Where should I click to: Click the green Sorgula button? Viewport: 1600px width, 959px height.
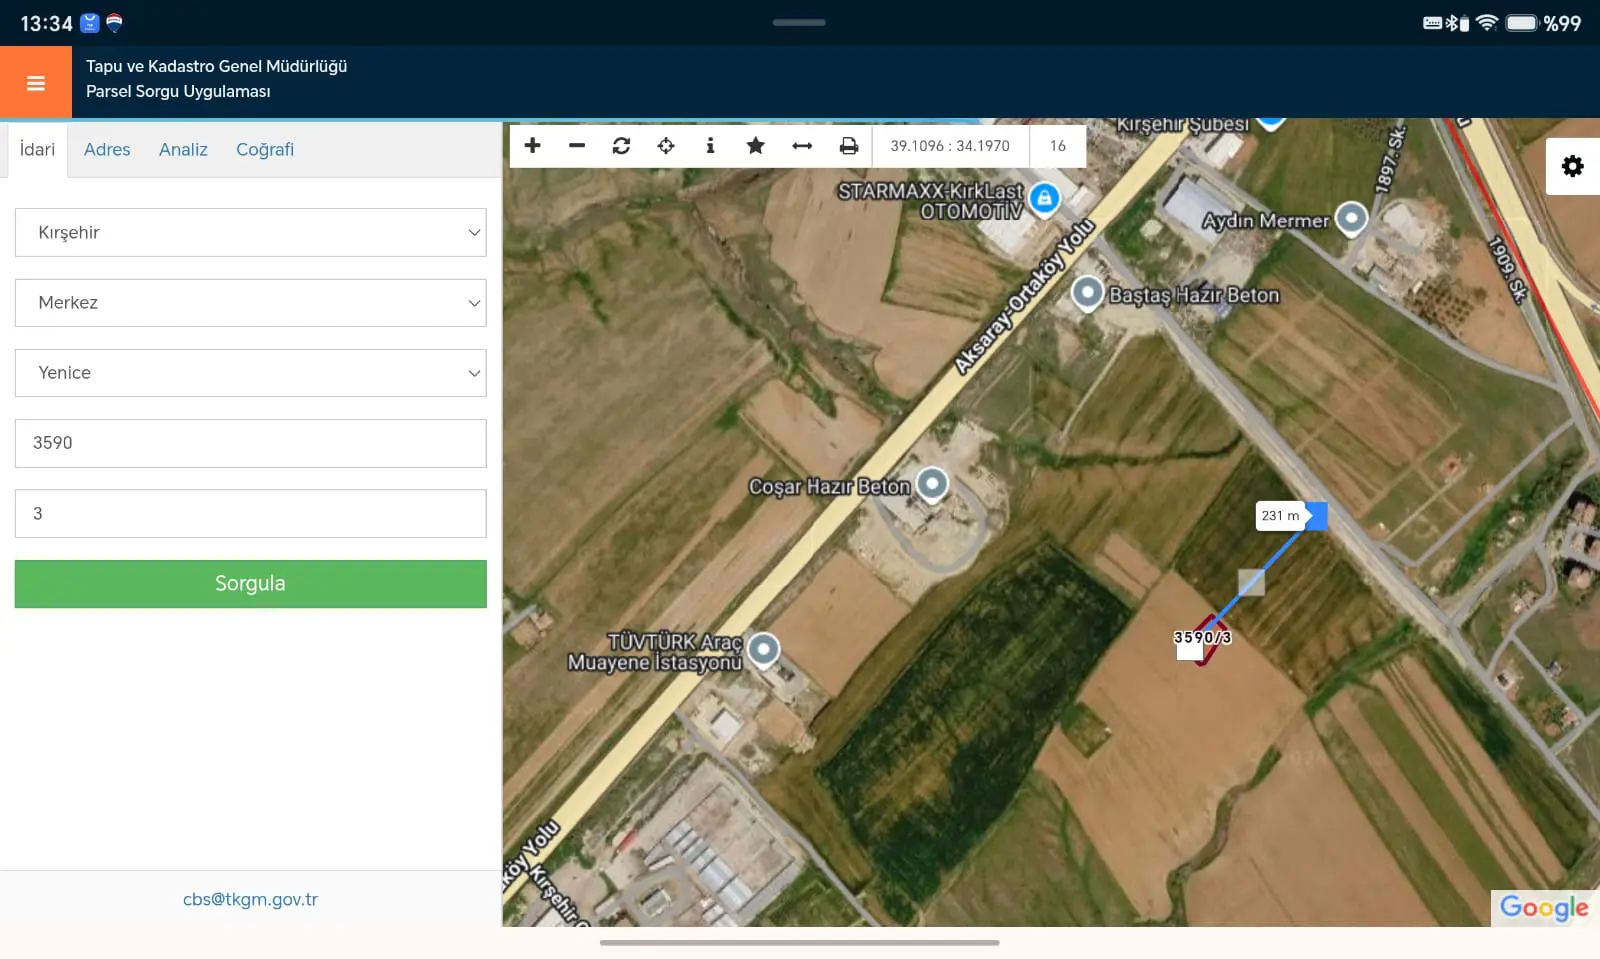pyautogui.click(x=251, y=584)
